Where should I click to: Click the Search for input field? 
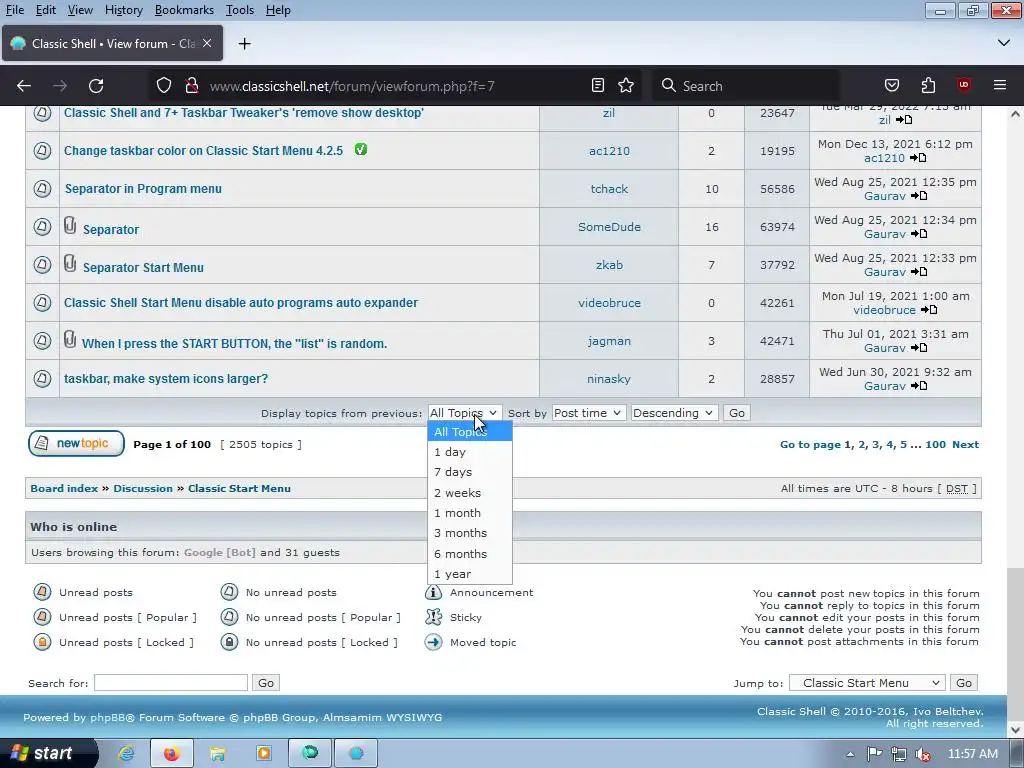171,683
